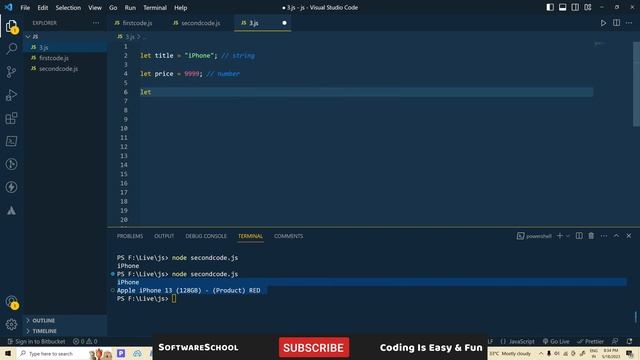Open the Search view in activity bar
Viewport: 640px width, 360px height.
(x=11, y=49)
